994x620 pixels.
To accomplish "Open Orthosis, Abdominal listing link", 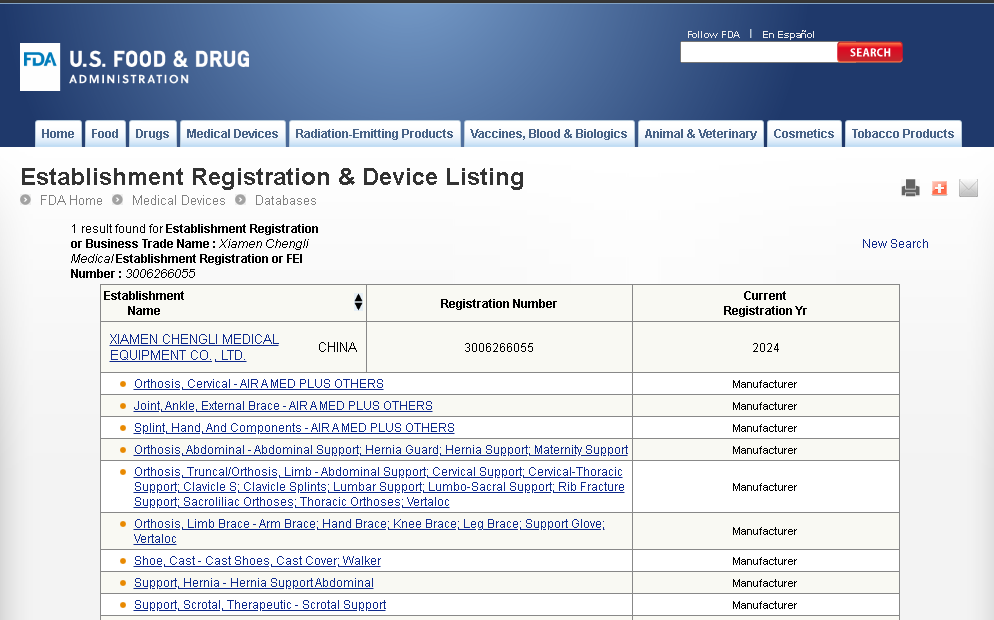I will click(x=381, y=449).
